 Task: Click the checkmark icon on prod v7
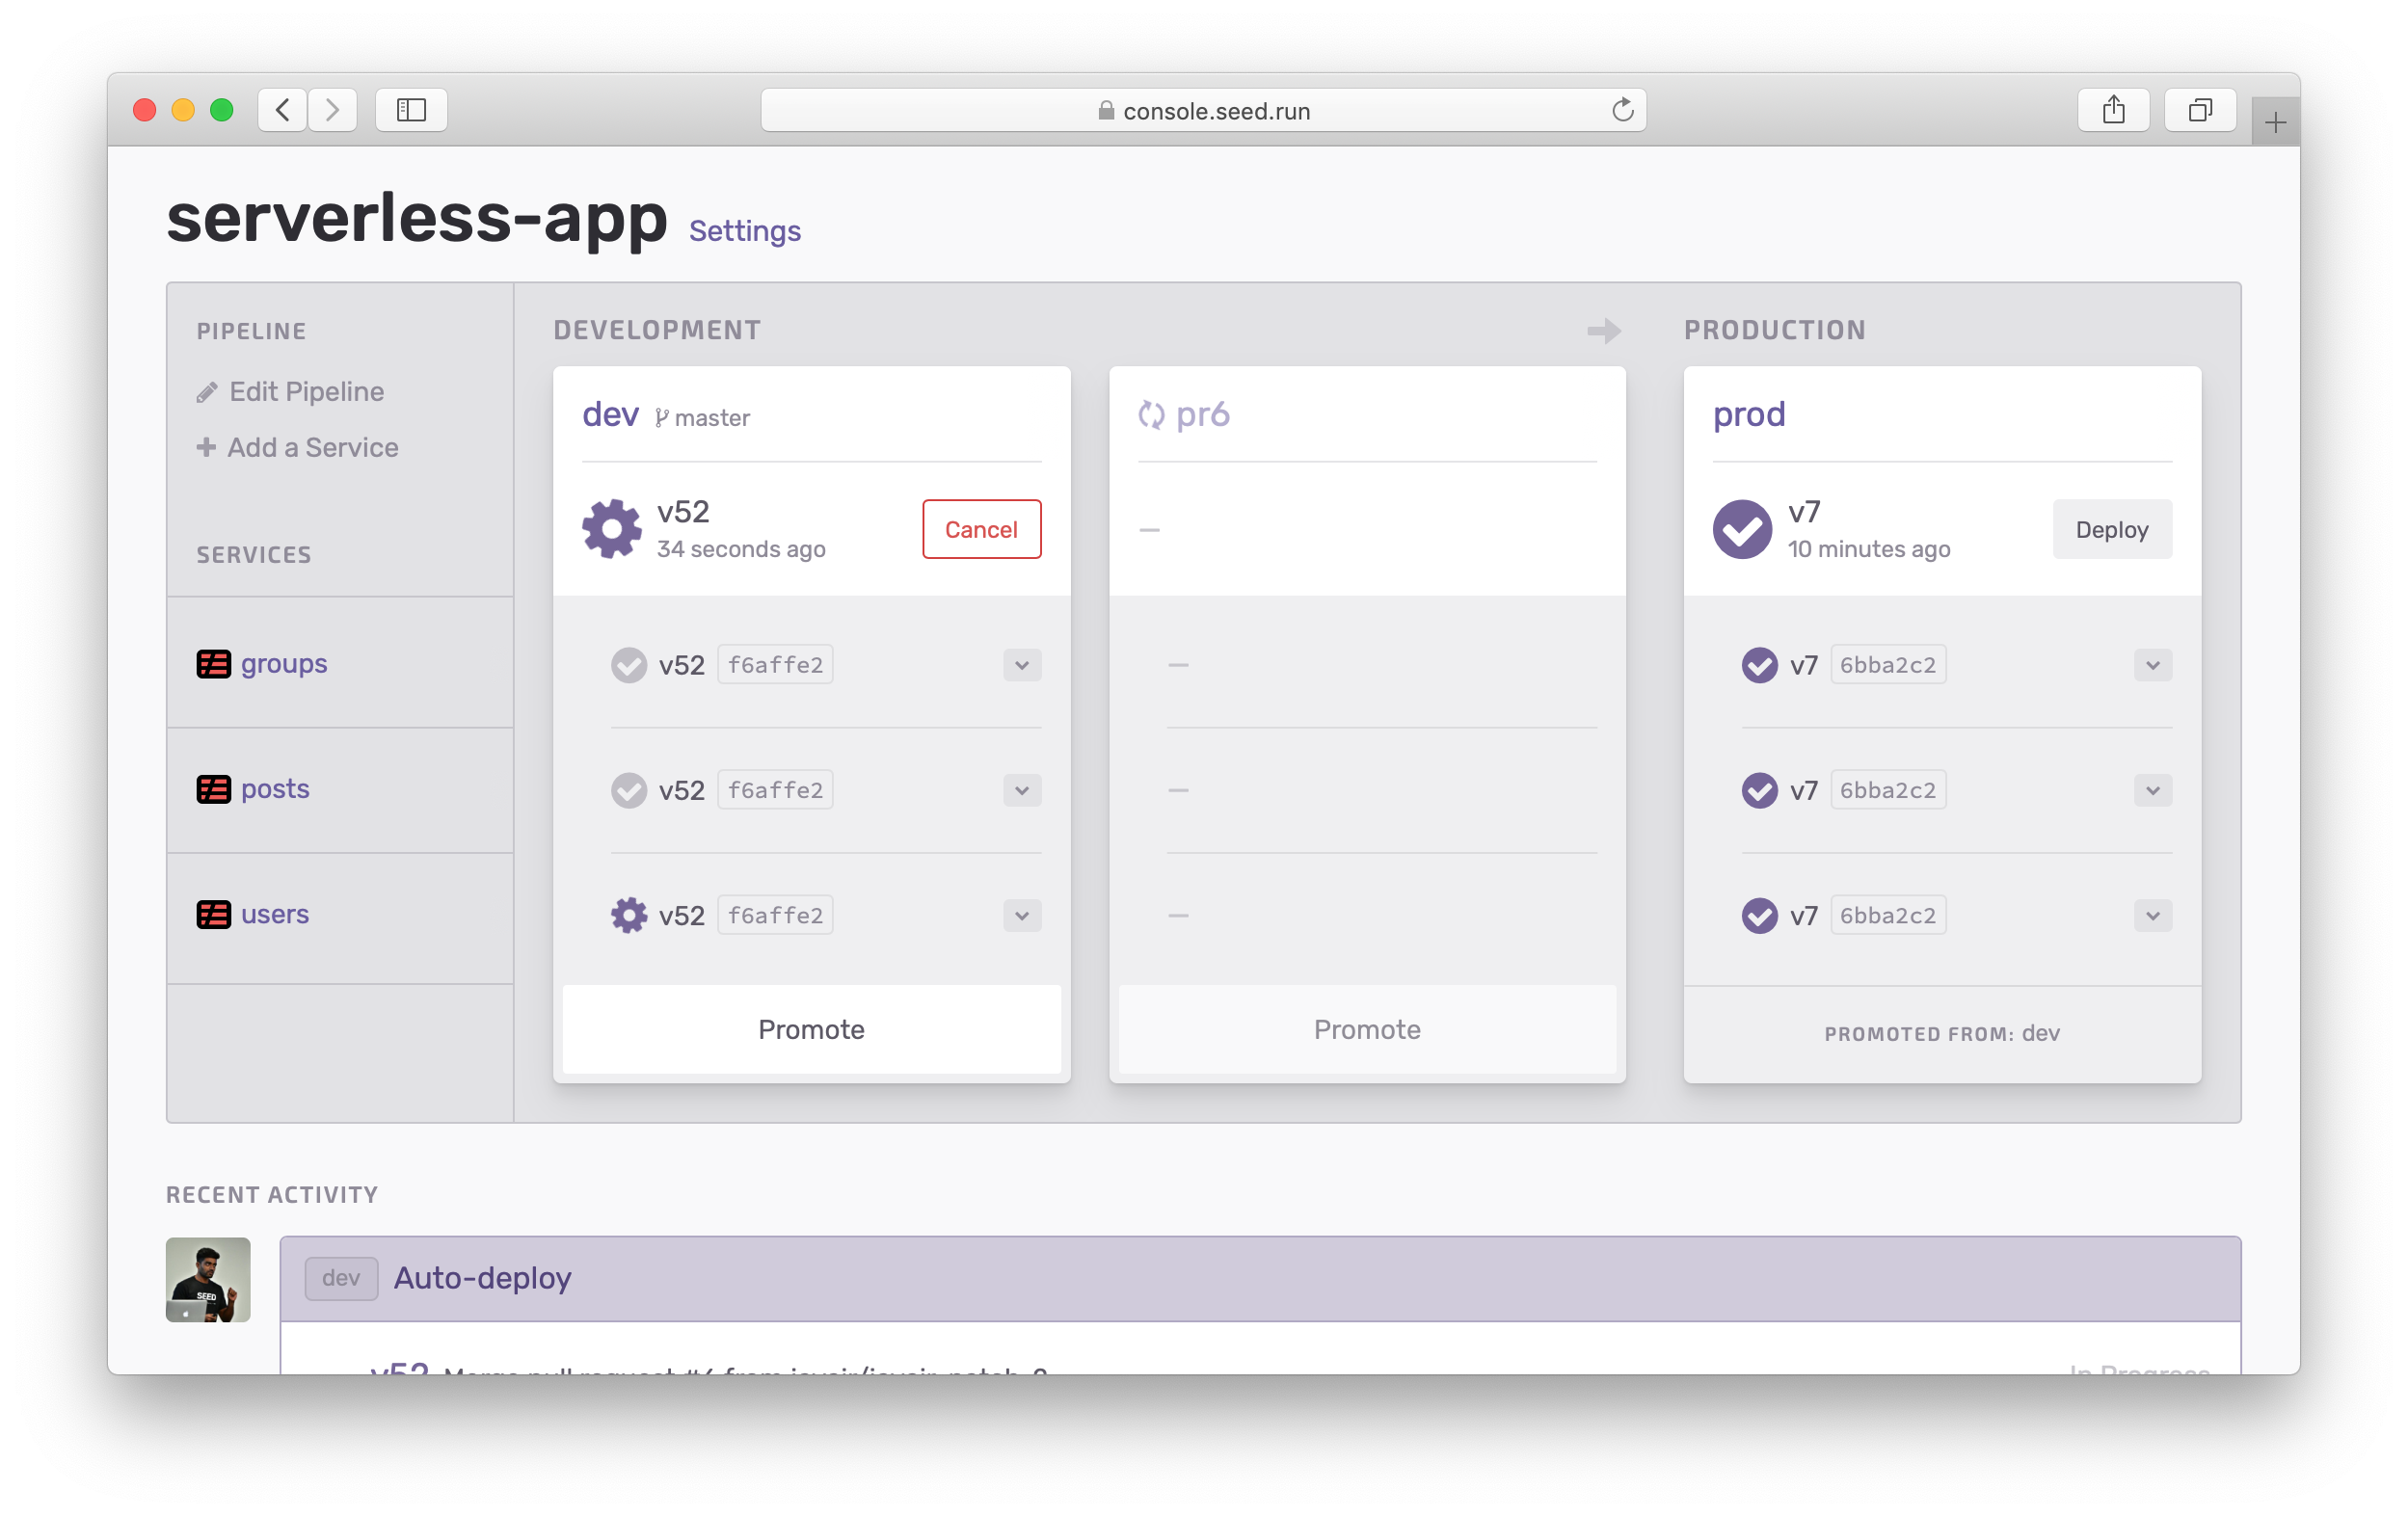point(1744,526)
